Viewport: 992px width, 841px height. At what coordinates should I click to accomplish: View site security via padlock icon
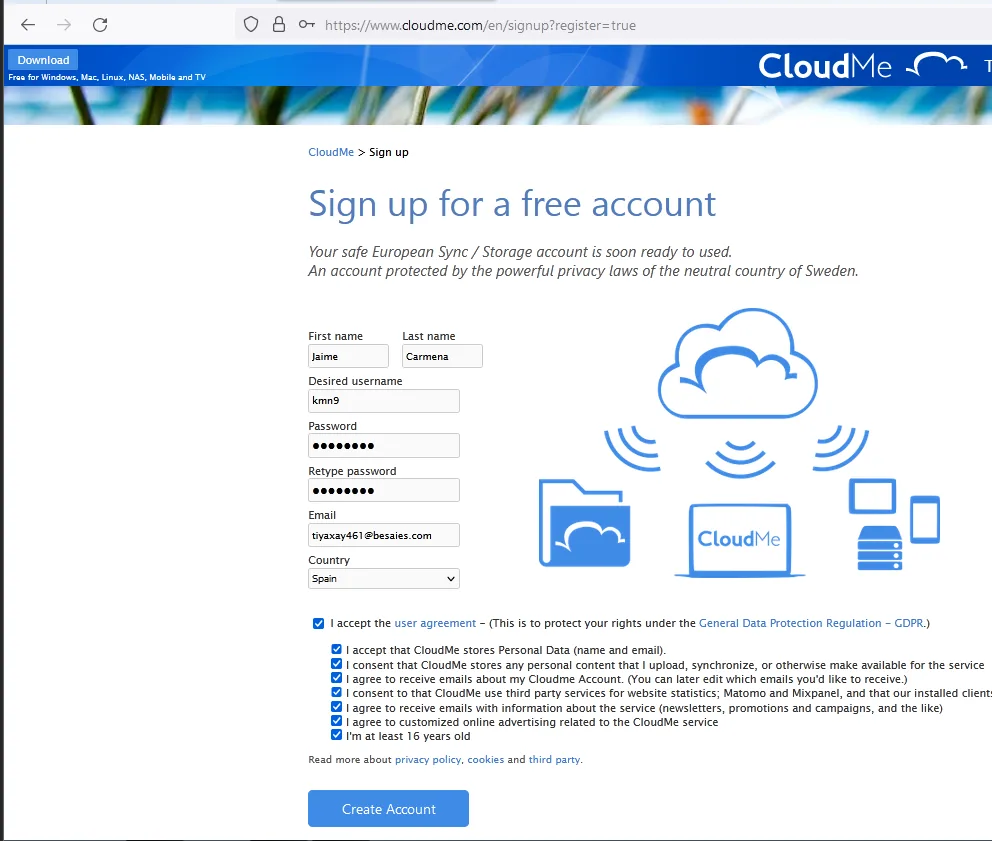pyautogui.click(x=278, y=25)
